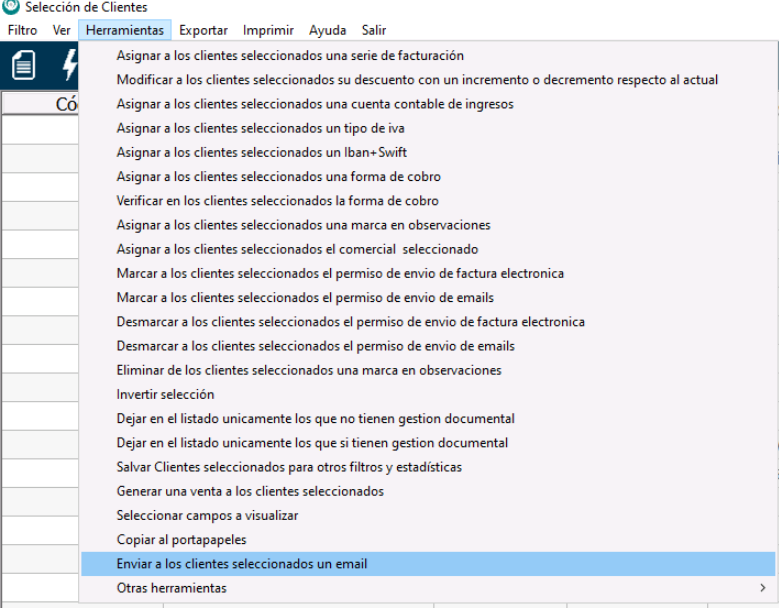
Task: Open the Filtro menu
Action: tap(22, 31)
